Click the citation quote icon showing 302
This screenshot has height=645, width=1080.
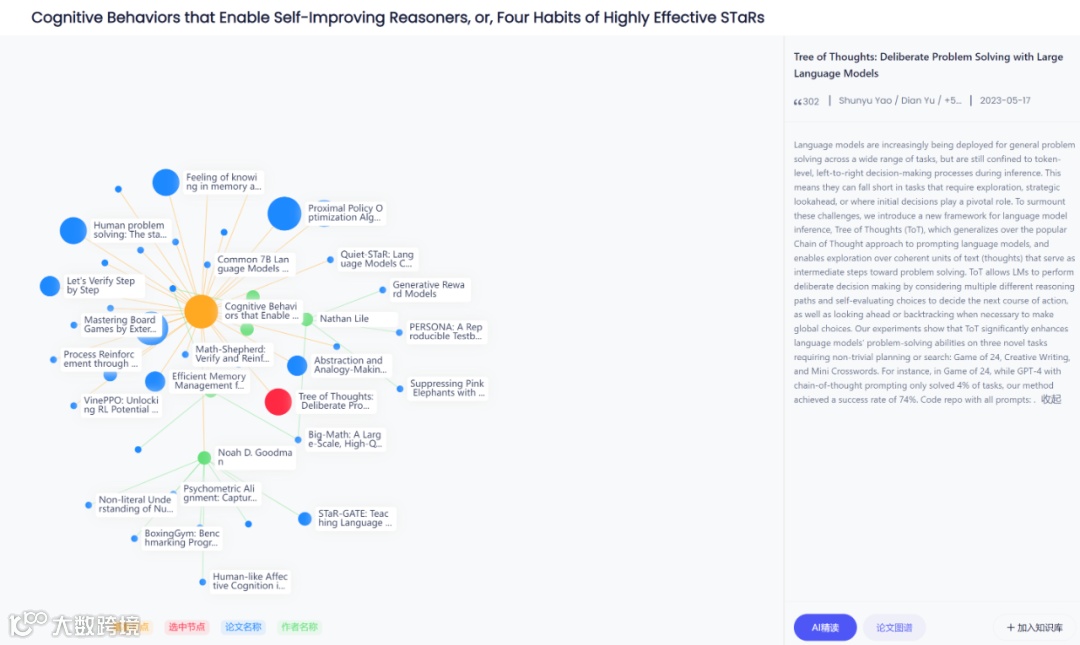(799, 101)
